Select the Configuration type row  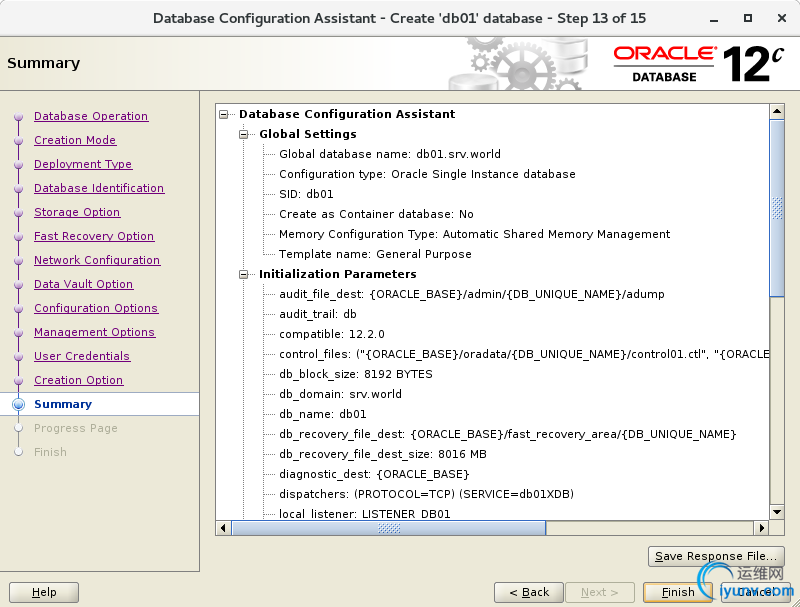[427, 174]
